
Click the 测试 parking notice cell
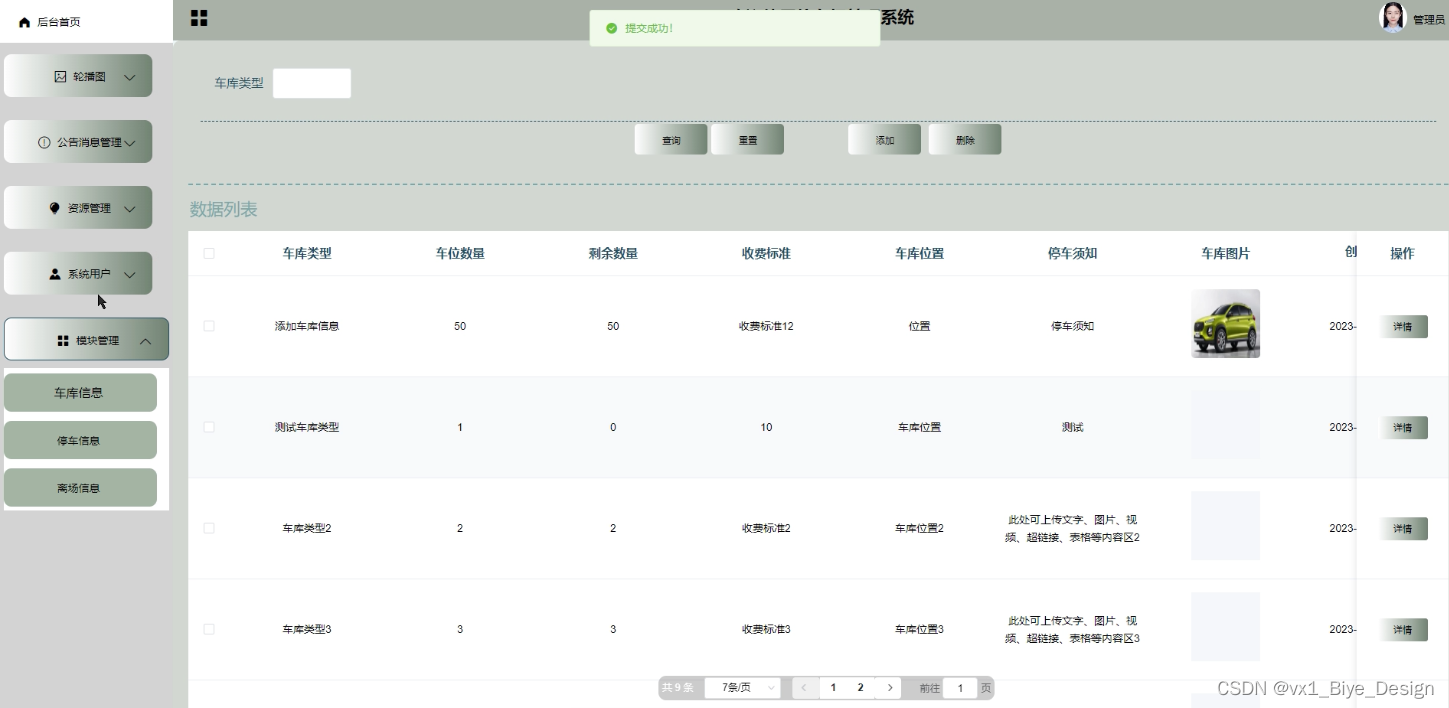(1072, 427)
